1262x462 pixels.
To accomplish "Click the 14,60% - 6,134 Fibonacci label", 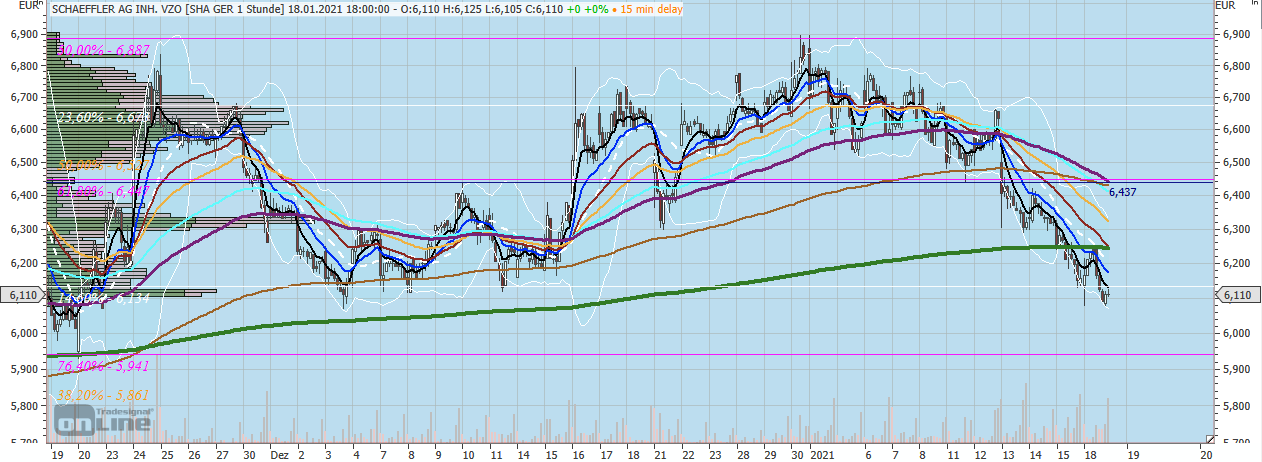I will point(103,298).
